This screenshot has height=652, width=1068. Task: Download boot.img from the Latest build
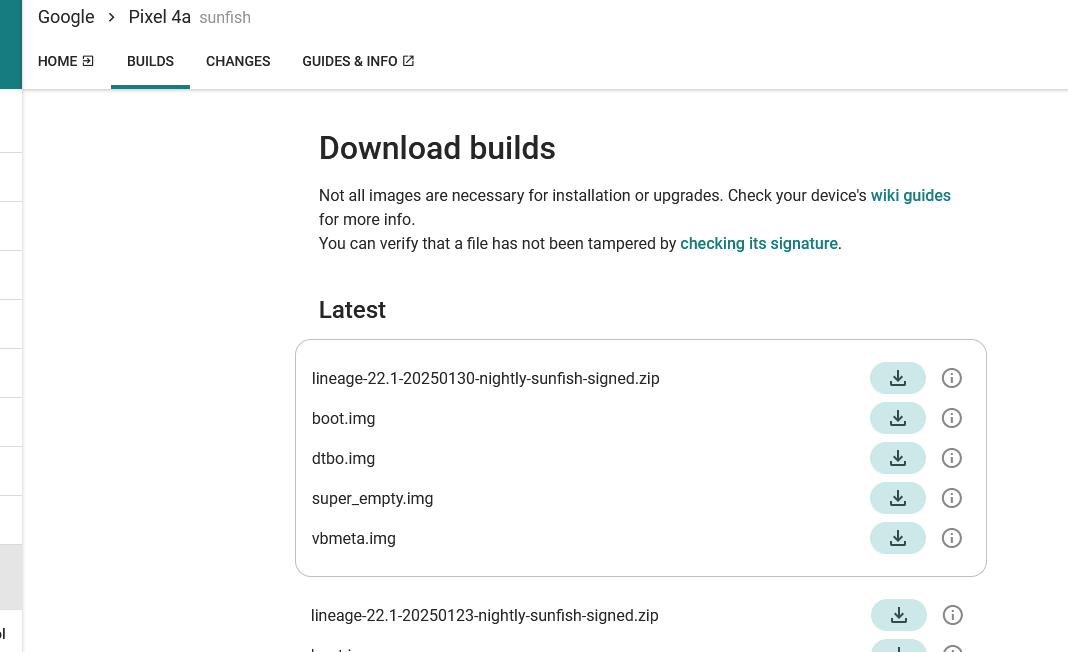tap(897, 418)
